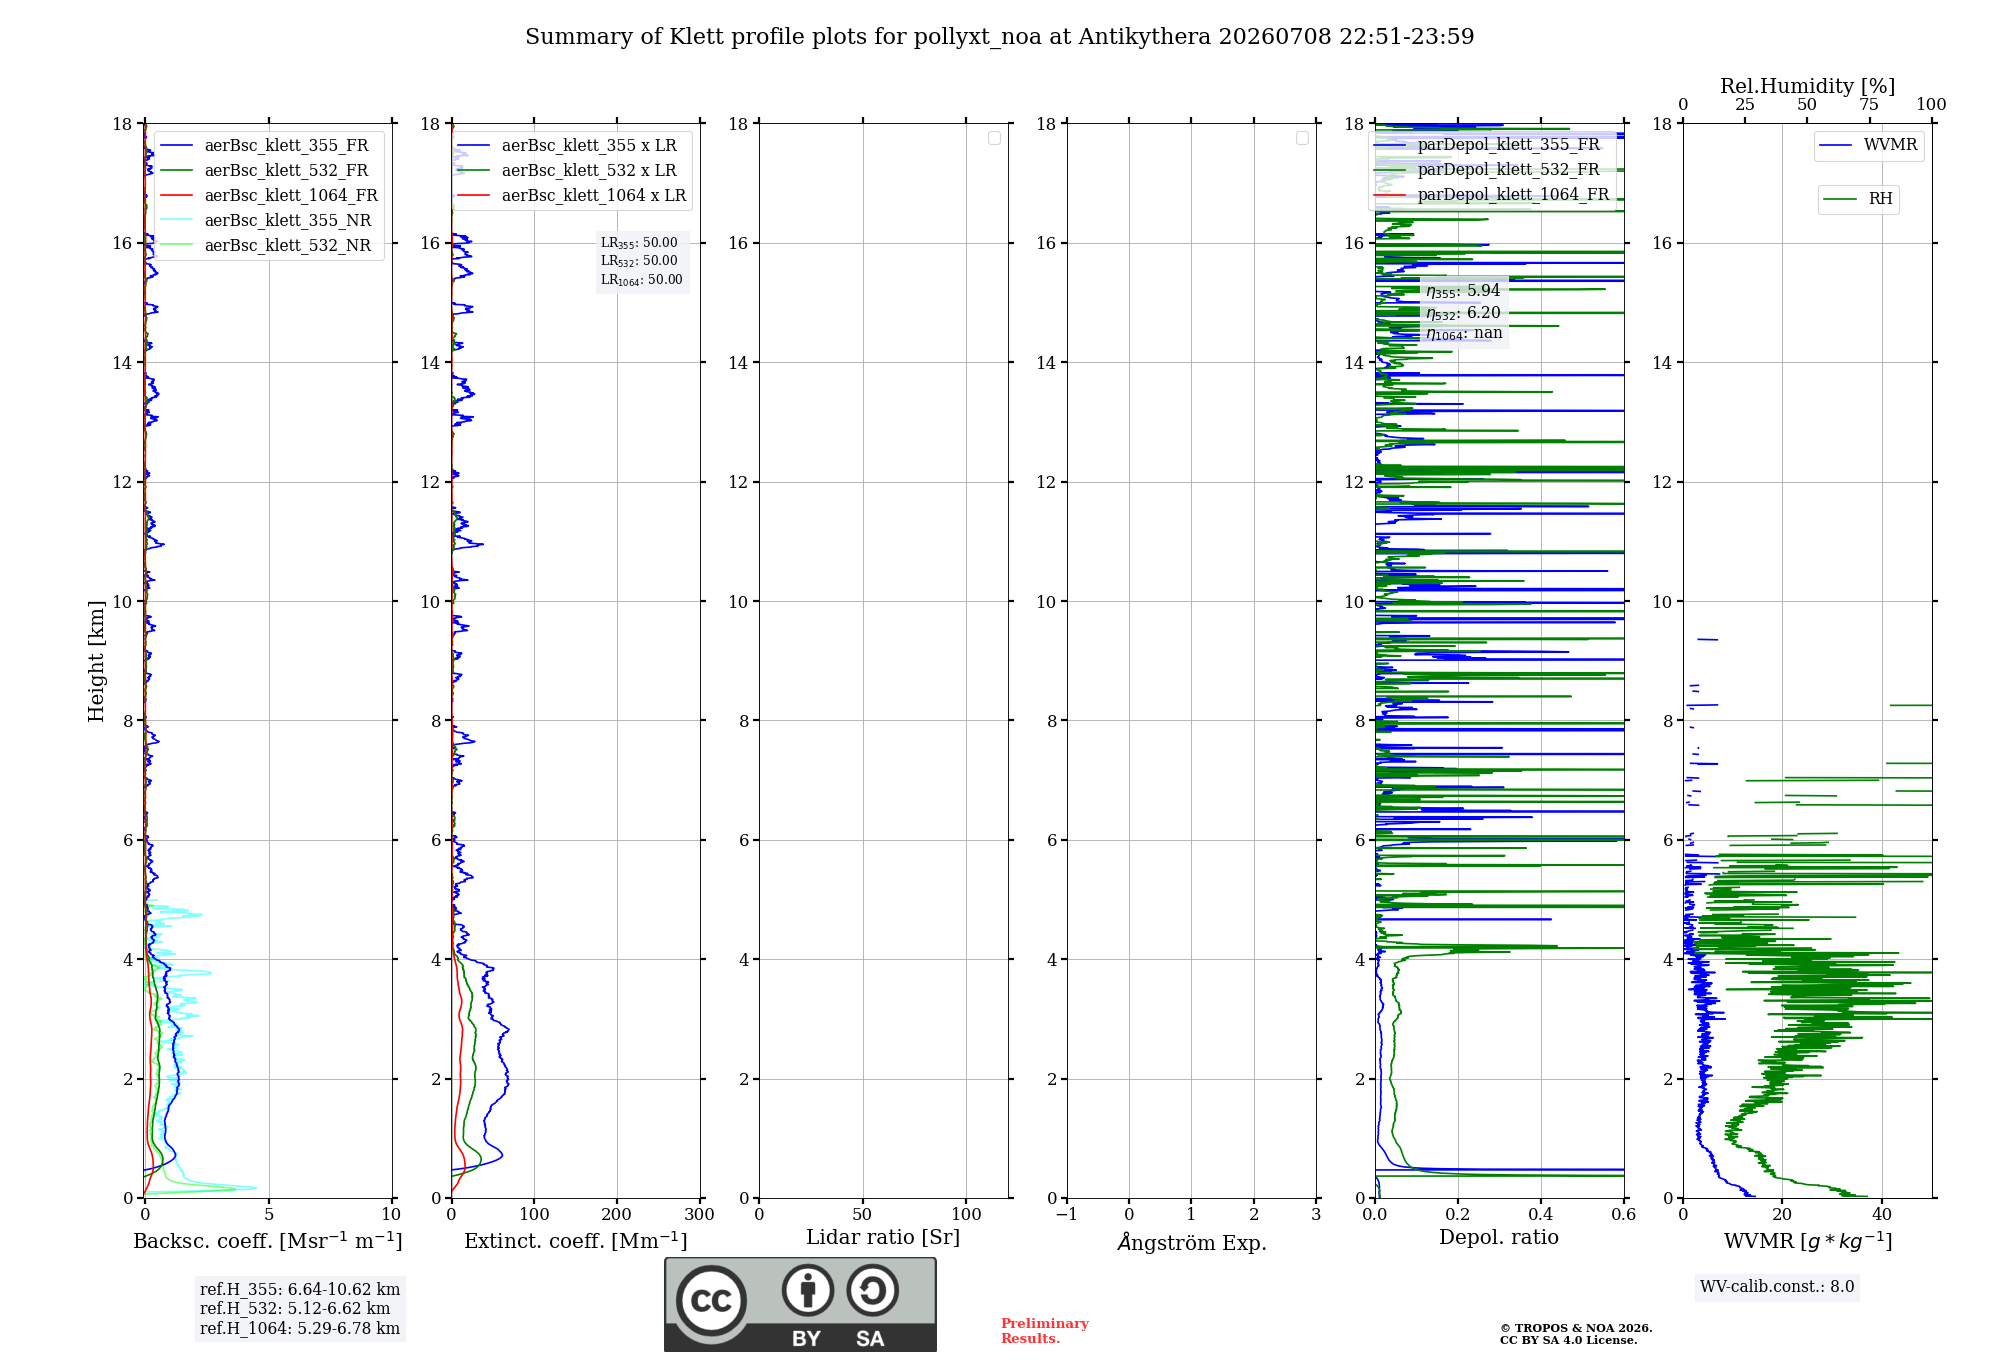
Task: Click the aerBsc_klett_532 x LR legend entry
Action: (x=567, y=171)
